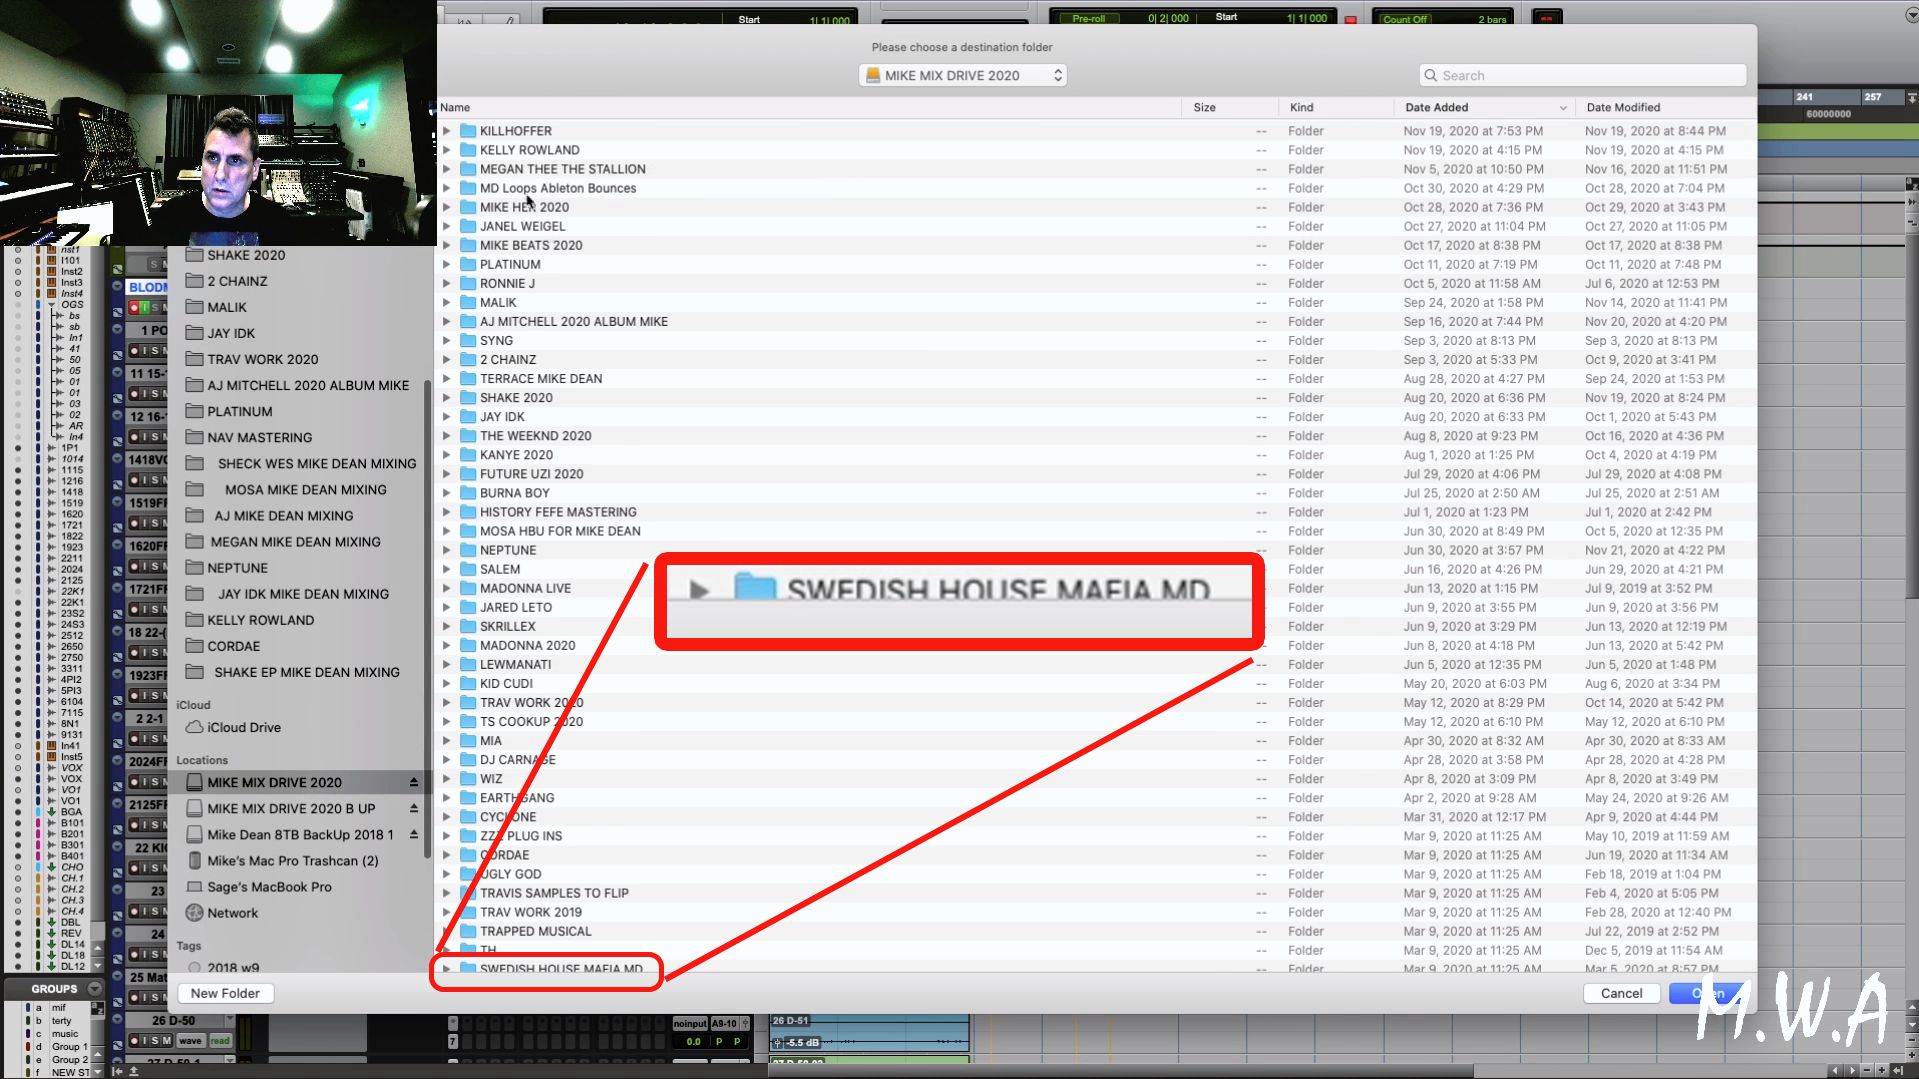The width and height of the screenshot is (1919, 1079).
Task: Click the A9-10 output assignment
Action: point(724,1023)
